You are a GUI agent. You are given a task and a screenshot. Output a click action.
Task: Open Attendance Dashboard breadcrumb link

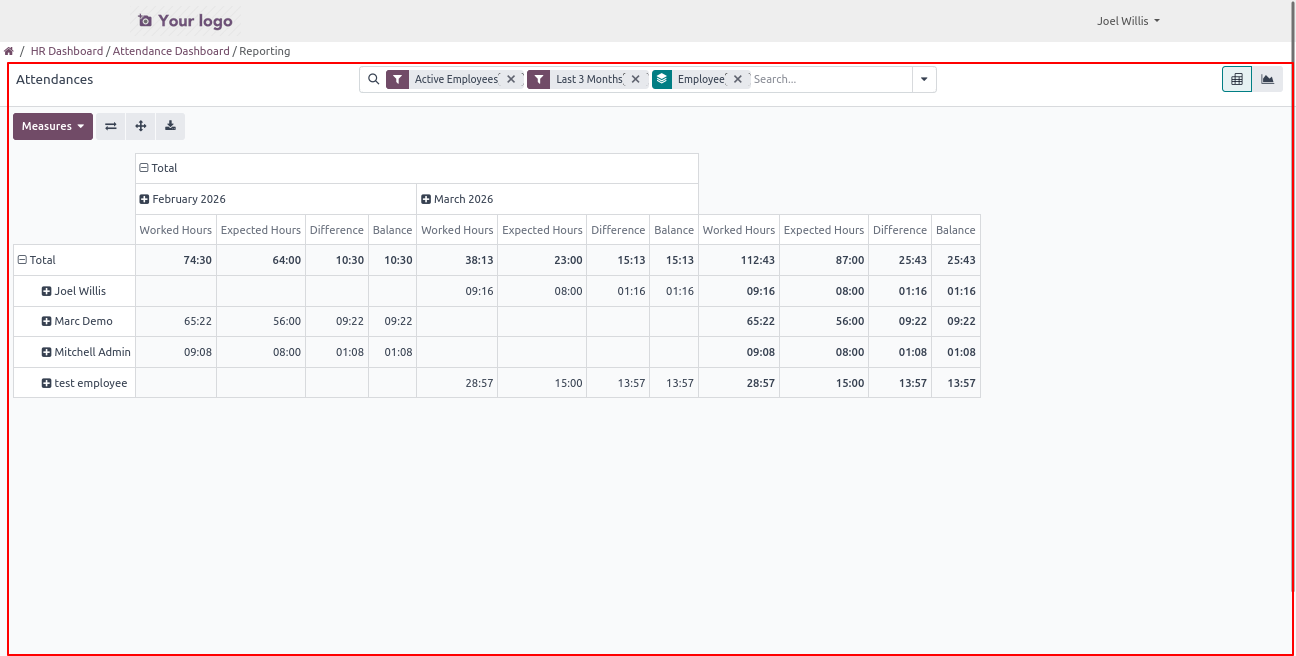[171, 51]
